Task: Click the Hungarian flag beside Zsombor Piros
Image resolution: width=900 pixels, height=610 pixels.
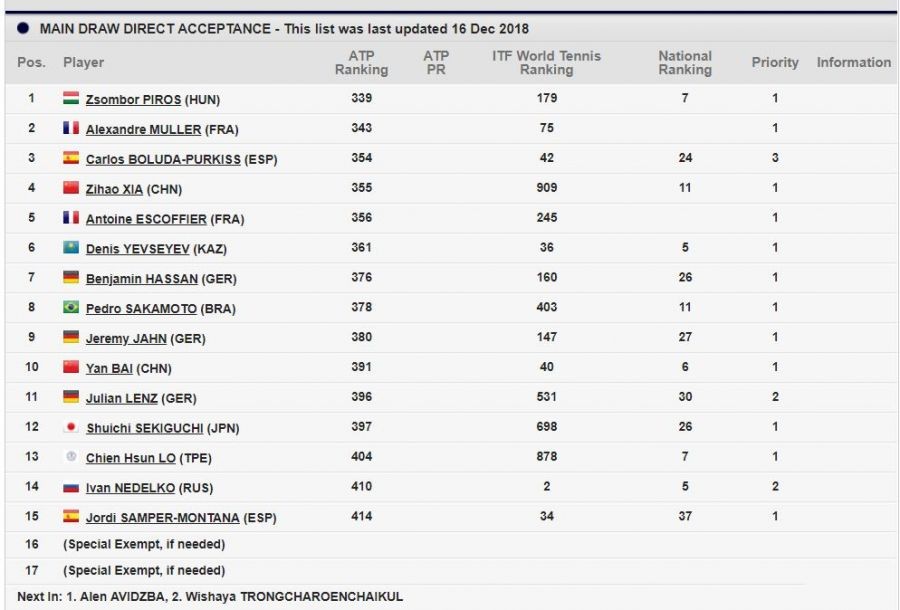Action: (x=71, y=98)
